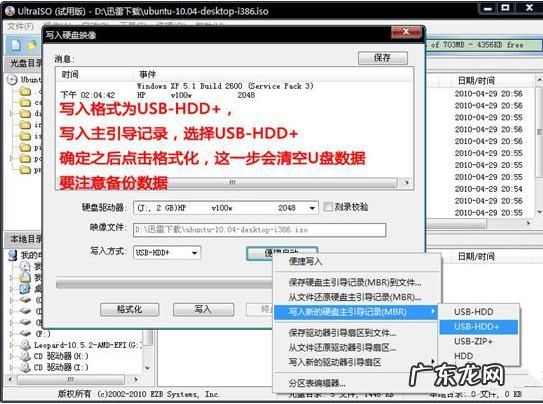Expand the 写入新的硬盘主引导记录(MBR) submenu arrow
Viewport: 543px width, 404px height.
click(433, 311)
